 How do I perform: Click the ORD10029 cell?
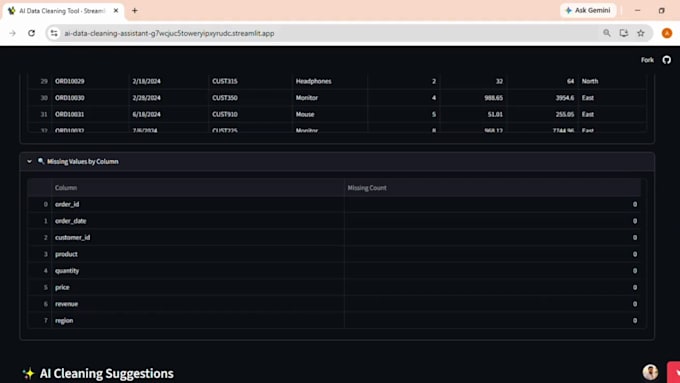pyautogui.click(x=90, y=81)
